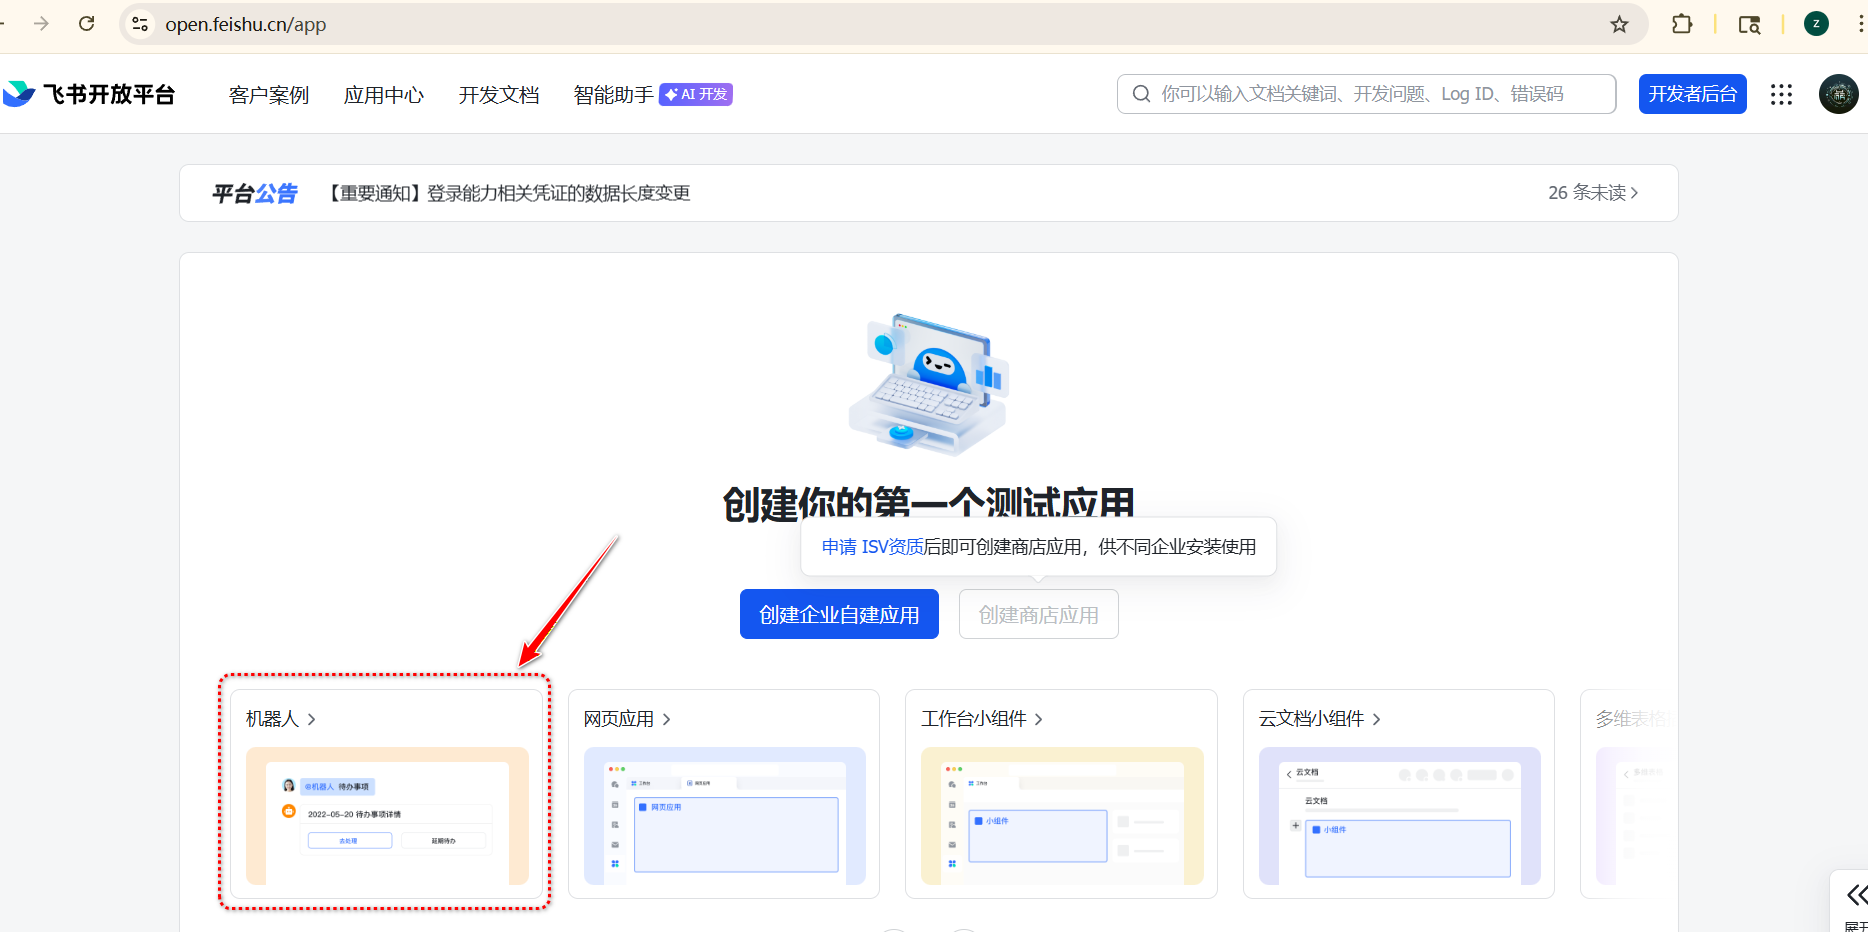Click the Feishu Open Platform logo
Screen dimensions: 1868x932
point(90,94)
